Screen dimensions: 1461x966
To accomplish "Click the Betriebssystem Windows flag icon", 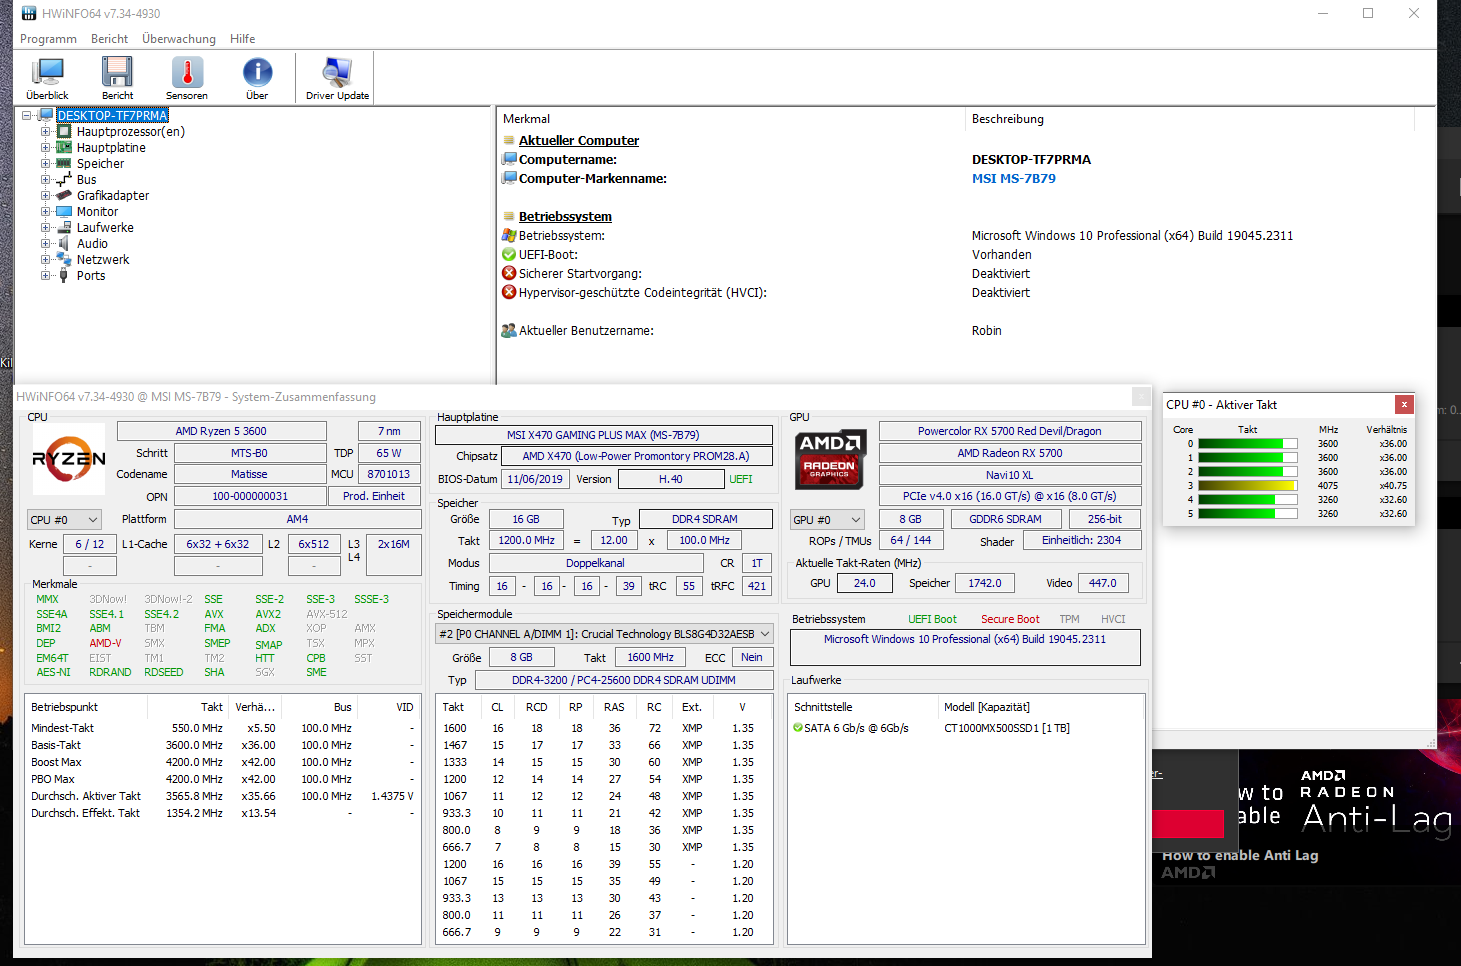I will click(509, 236).
